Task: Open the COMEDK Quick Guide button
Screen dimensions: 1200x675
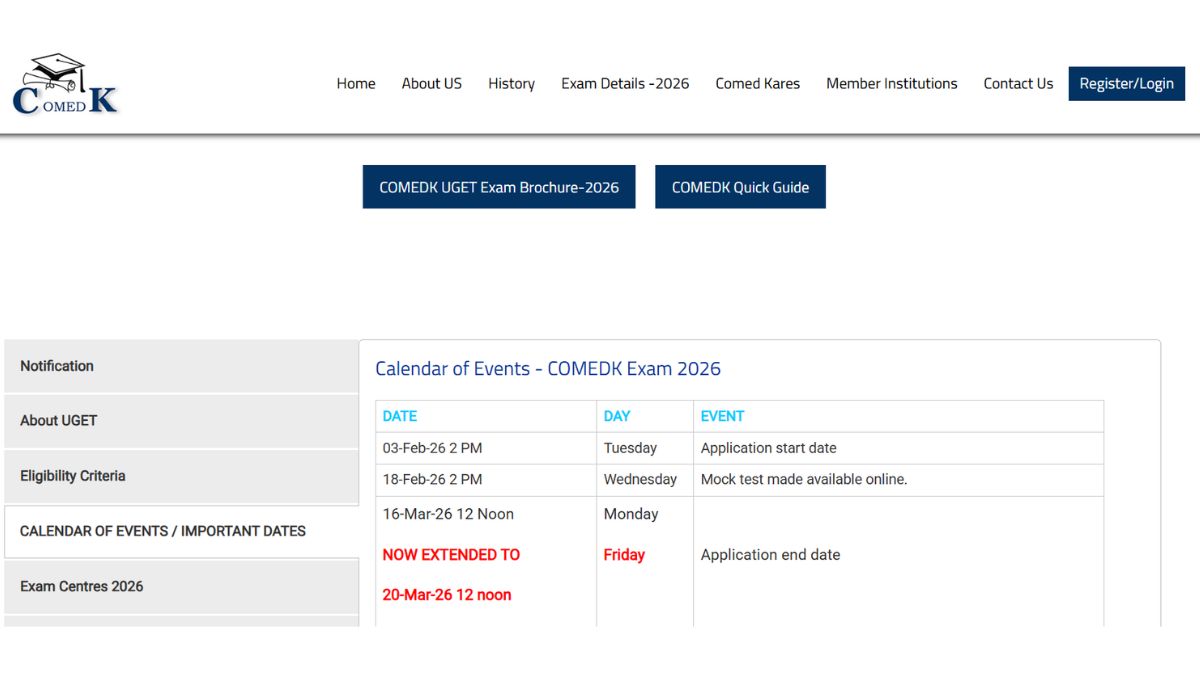Action: pyautogui.click(x=740, y=187)
